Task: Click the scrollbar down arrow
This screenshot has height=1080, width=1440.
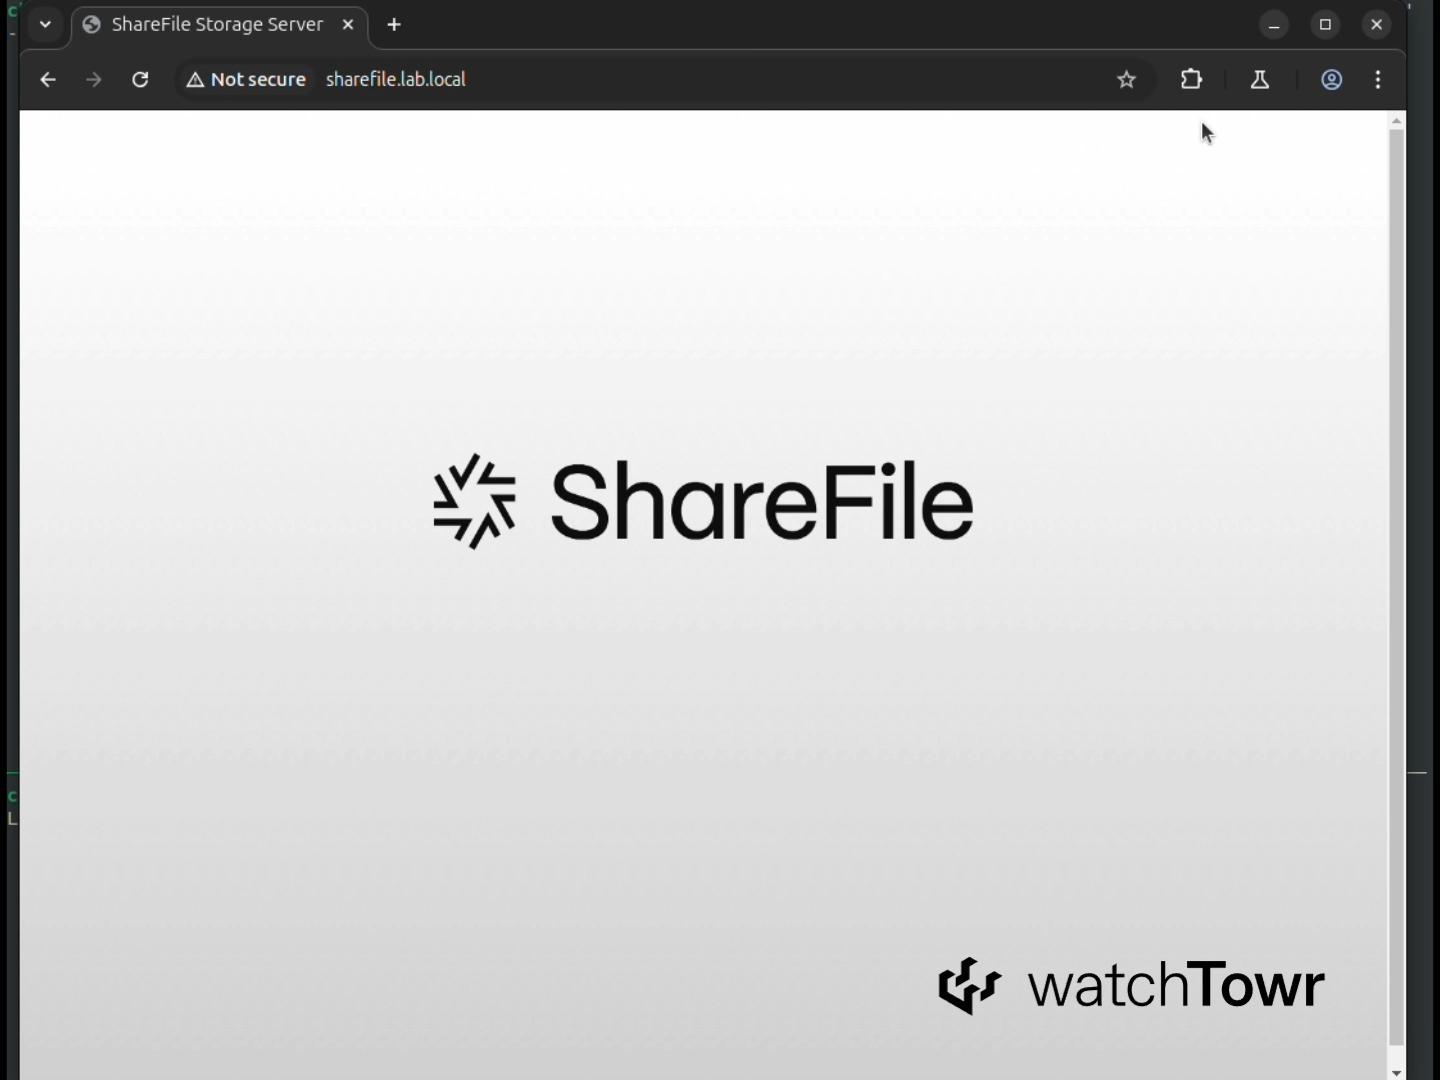Action: point(1397,1072)
